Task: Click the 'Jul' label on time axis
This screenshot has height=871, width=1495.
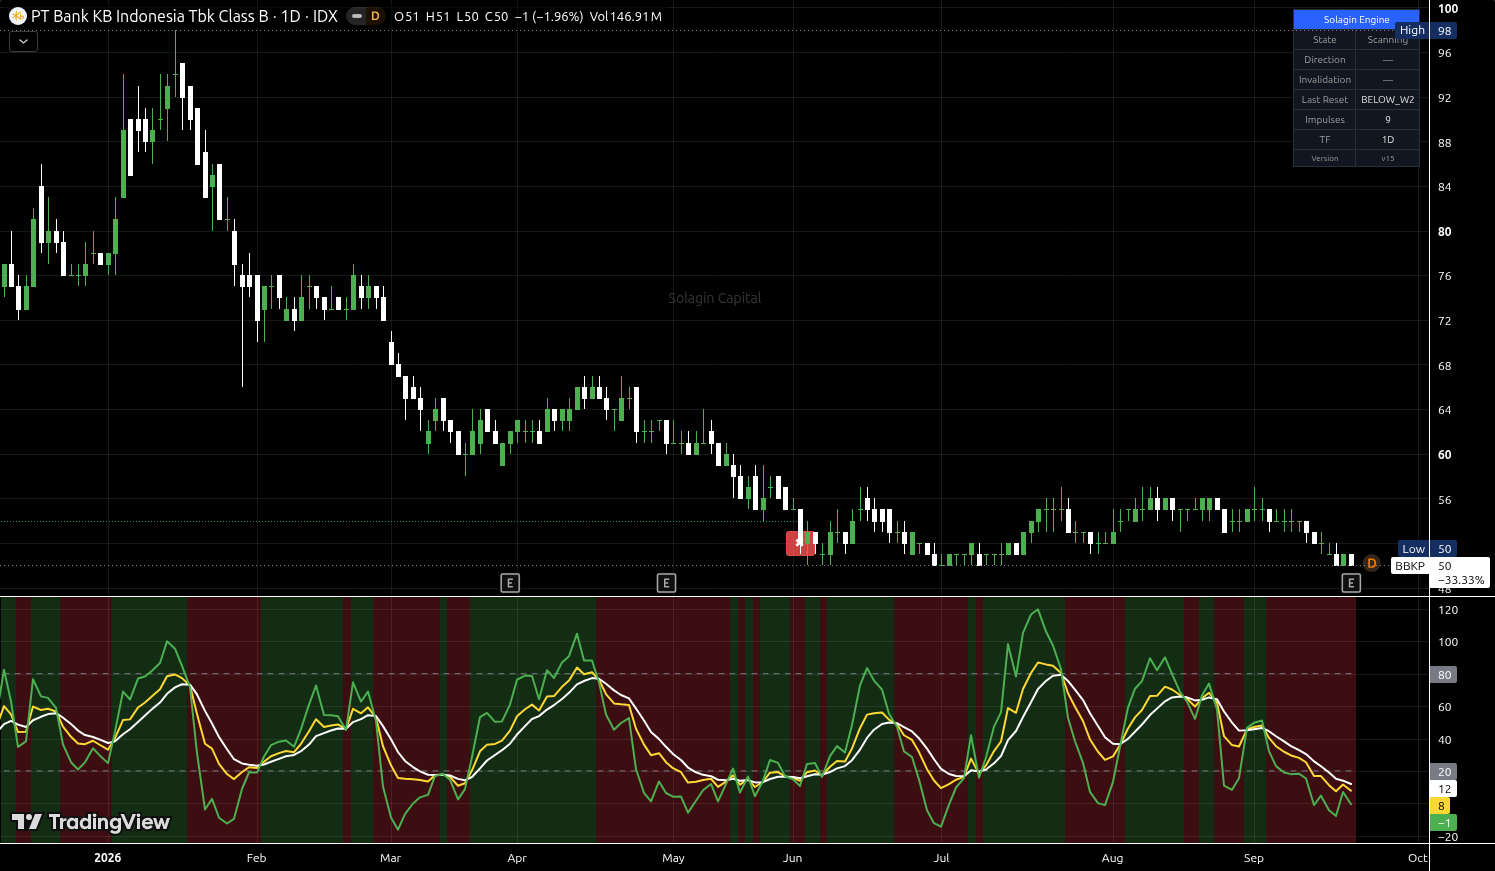Action: click(941, 858)
